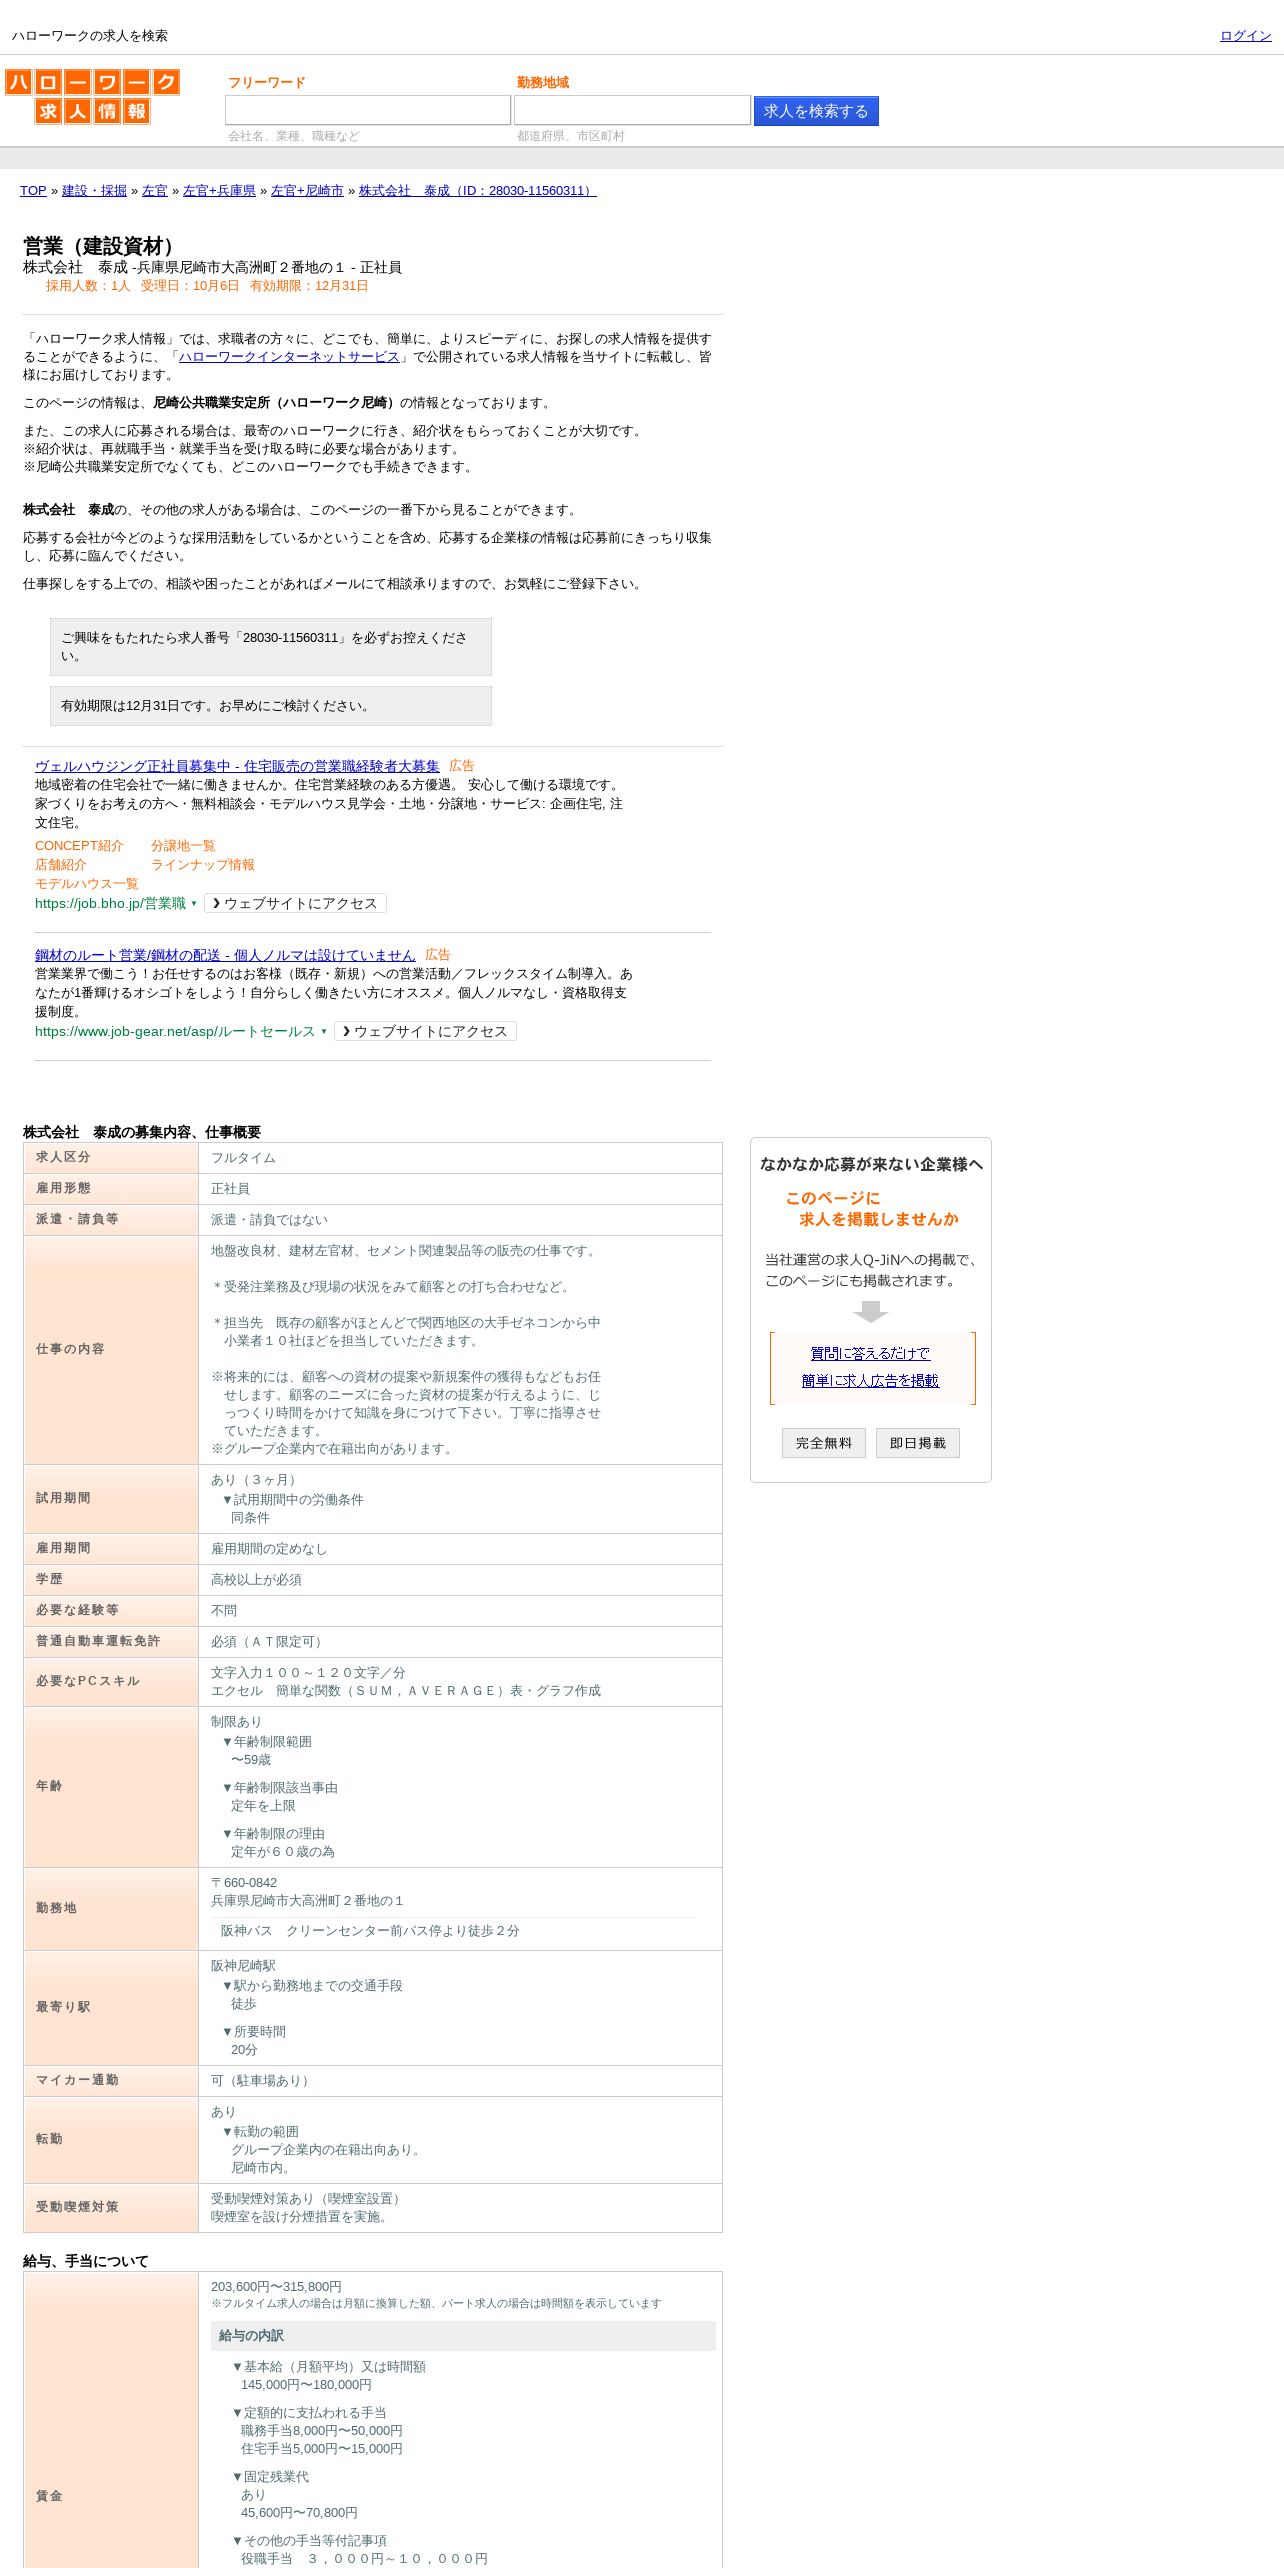
Task: Open the ヴェルハウジング正社員募集中 ad title
Action: (x=237, y=766)
